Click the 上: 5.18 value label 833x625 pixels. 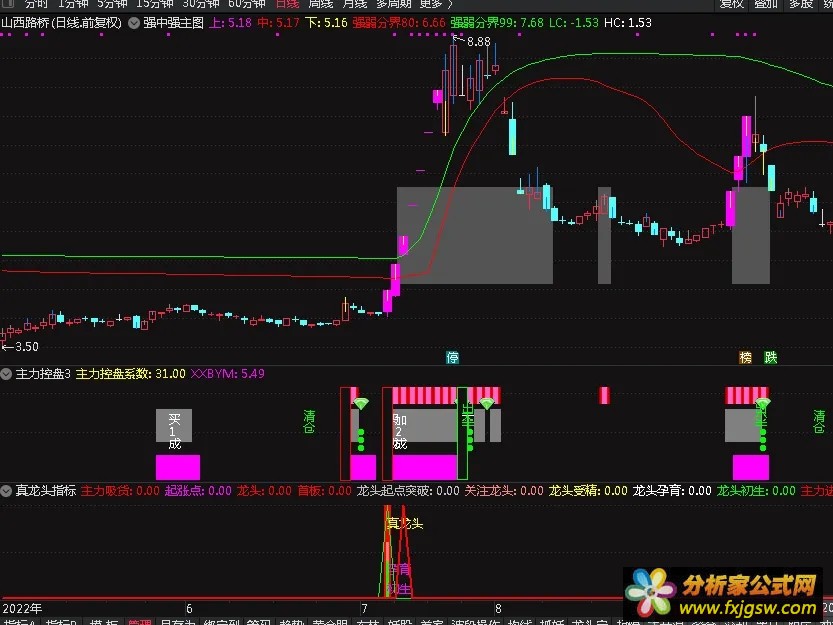click(x=230, y=23)
